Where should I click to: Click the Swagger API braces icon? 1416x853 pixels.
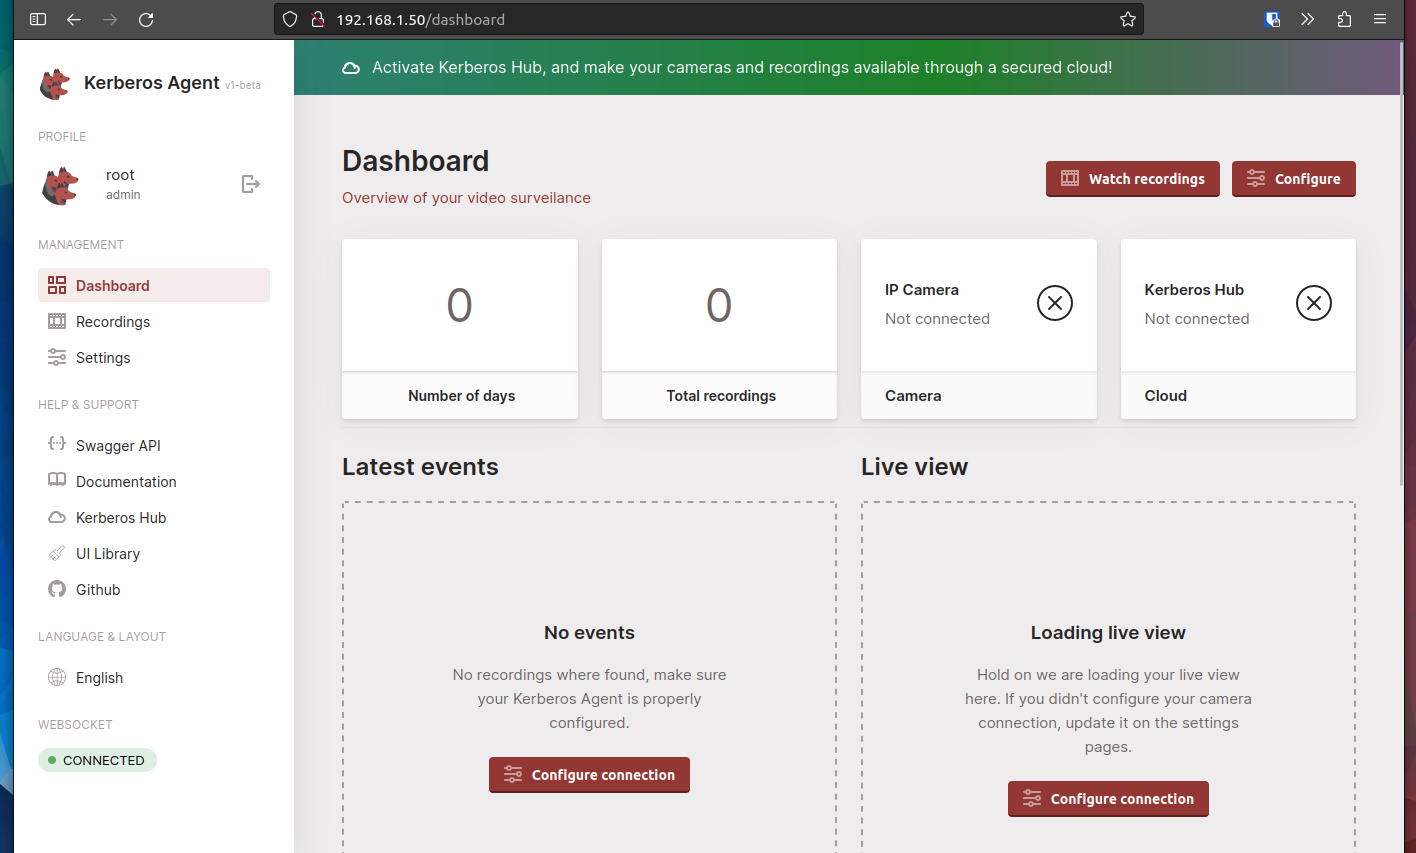coord(57,444)
